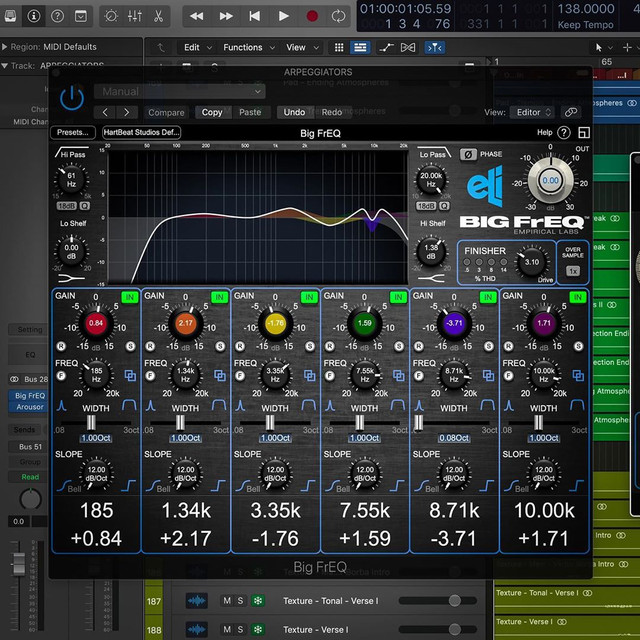Click go to beginning transport button
Viewport: 640px width, 640px height.
254,16
